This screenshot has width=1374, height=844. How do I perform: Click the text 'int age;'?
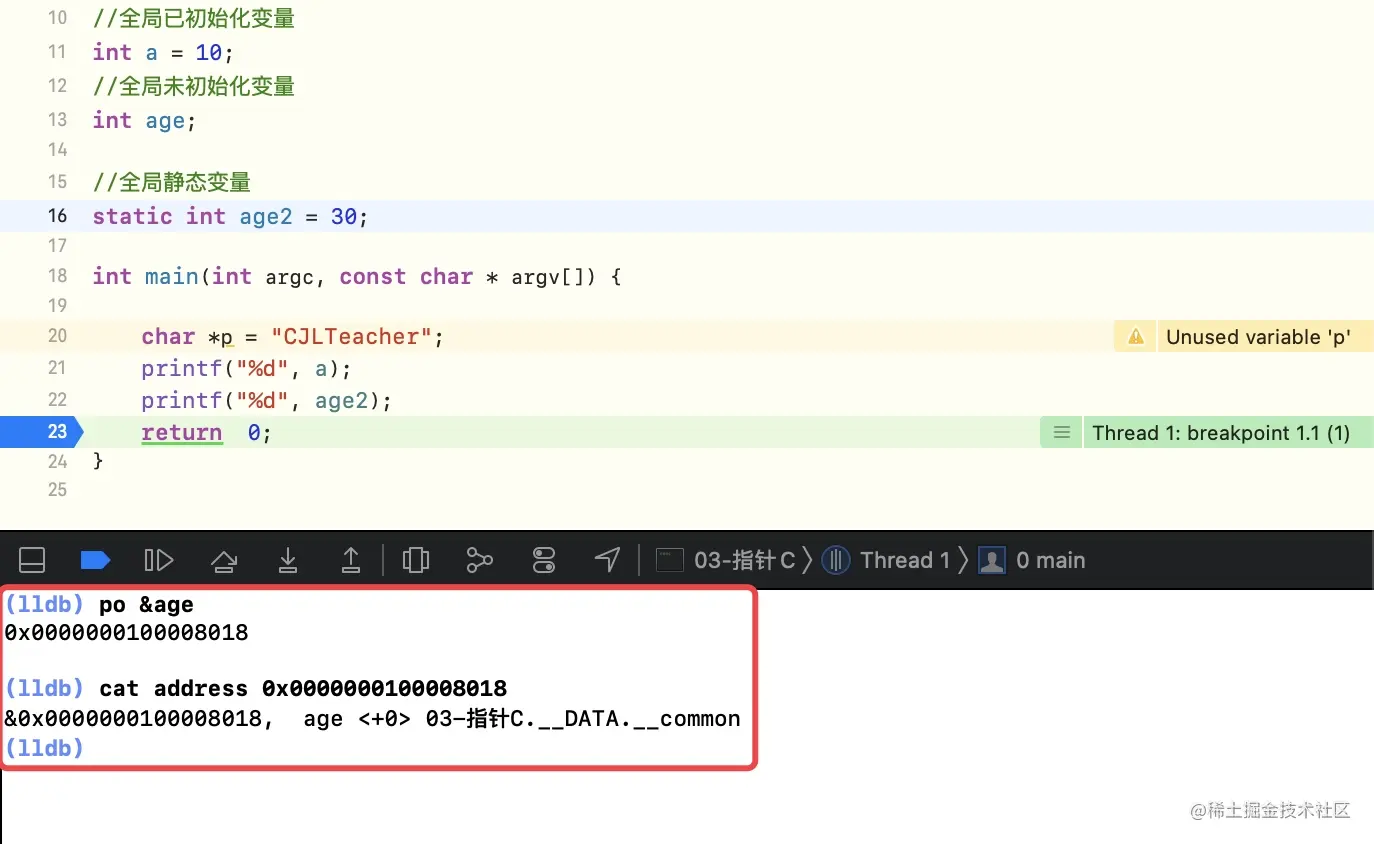pyautogui.click(x=144, y=121)
